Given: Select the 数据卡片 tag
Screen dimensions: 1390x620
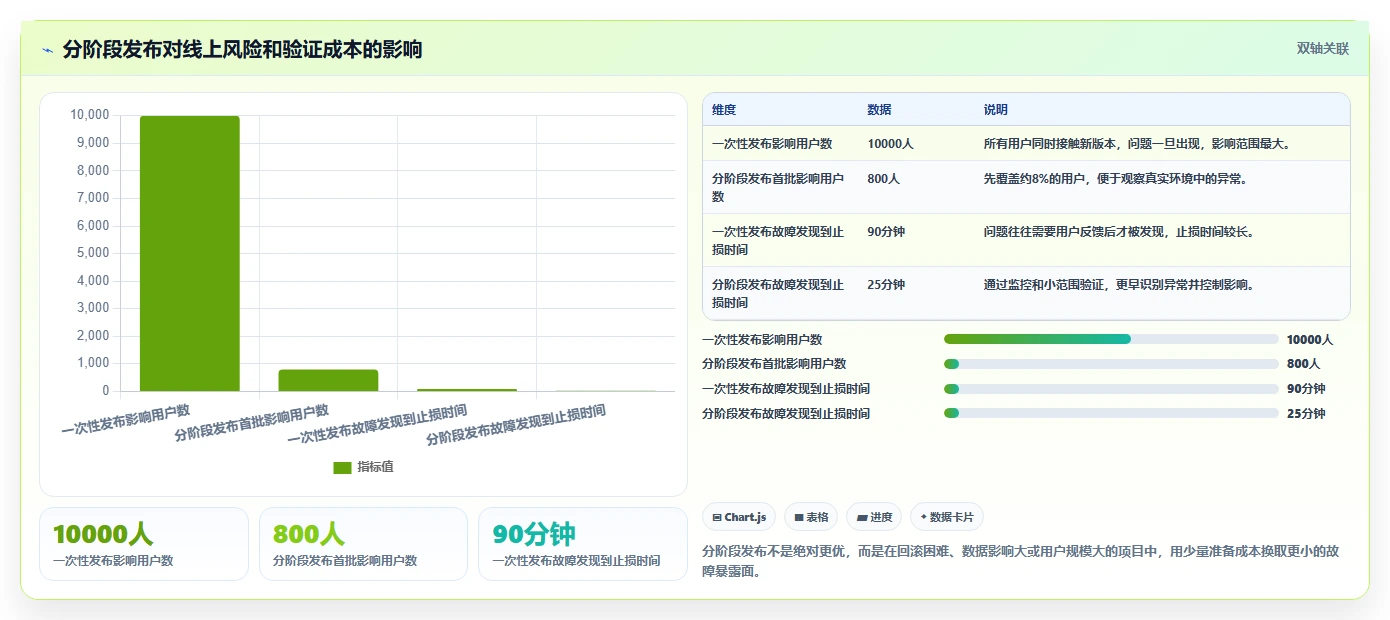Looking at the screenshot, I should 947,517.
